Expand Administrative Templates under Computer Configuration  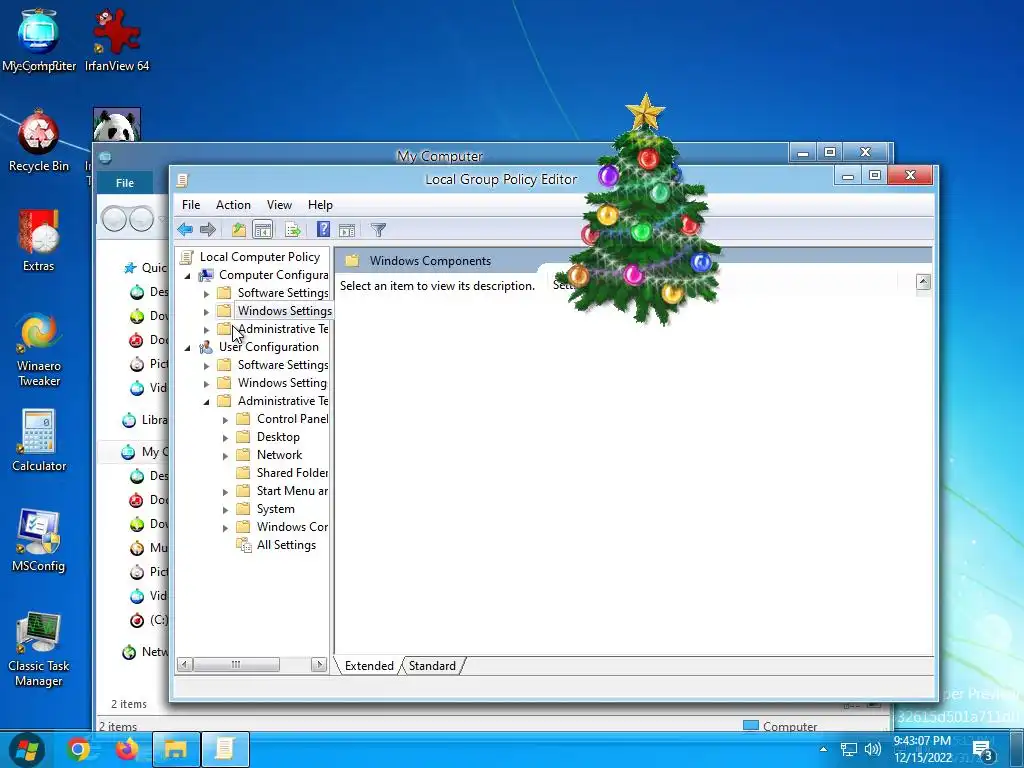click(206, 329)
